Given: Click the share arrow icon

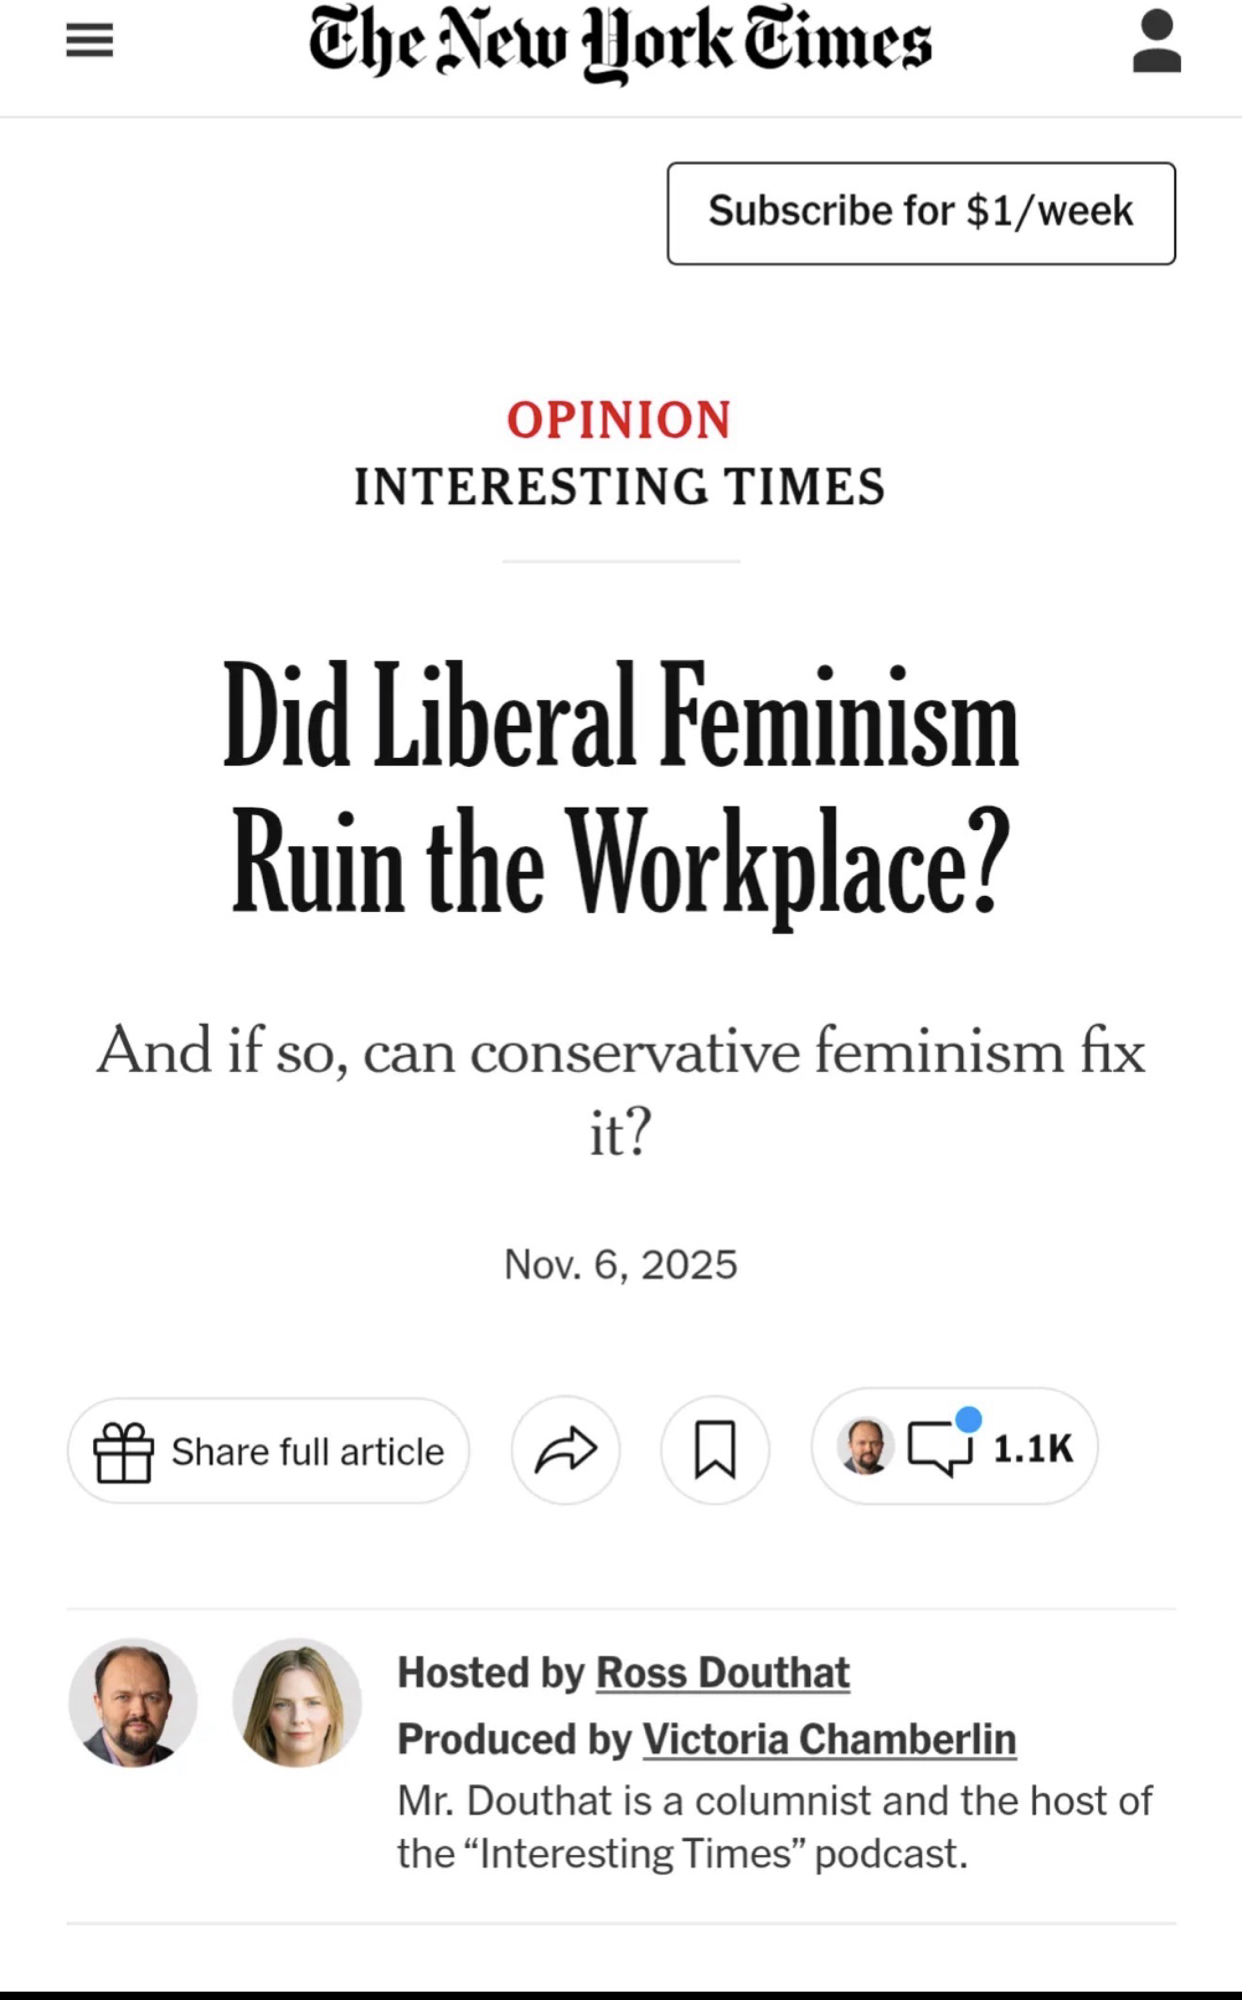Looking at the screenshot, I should [565, 1450].
